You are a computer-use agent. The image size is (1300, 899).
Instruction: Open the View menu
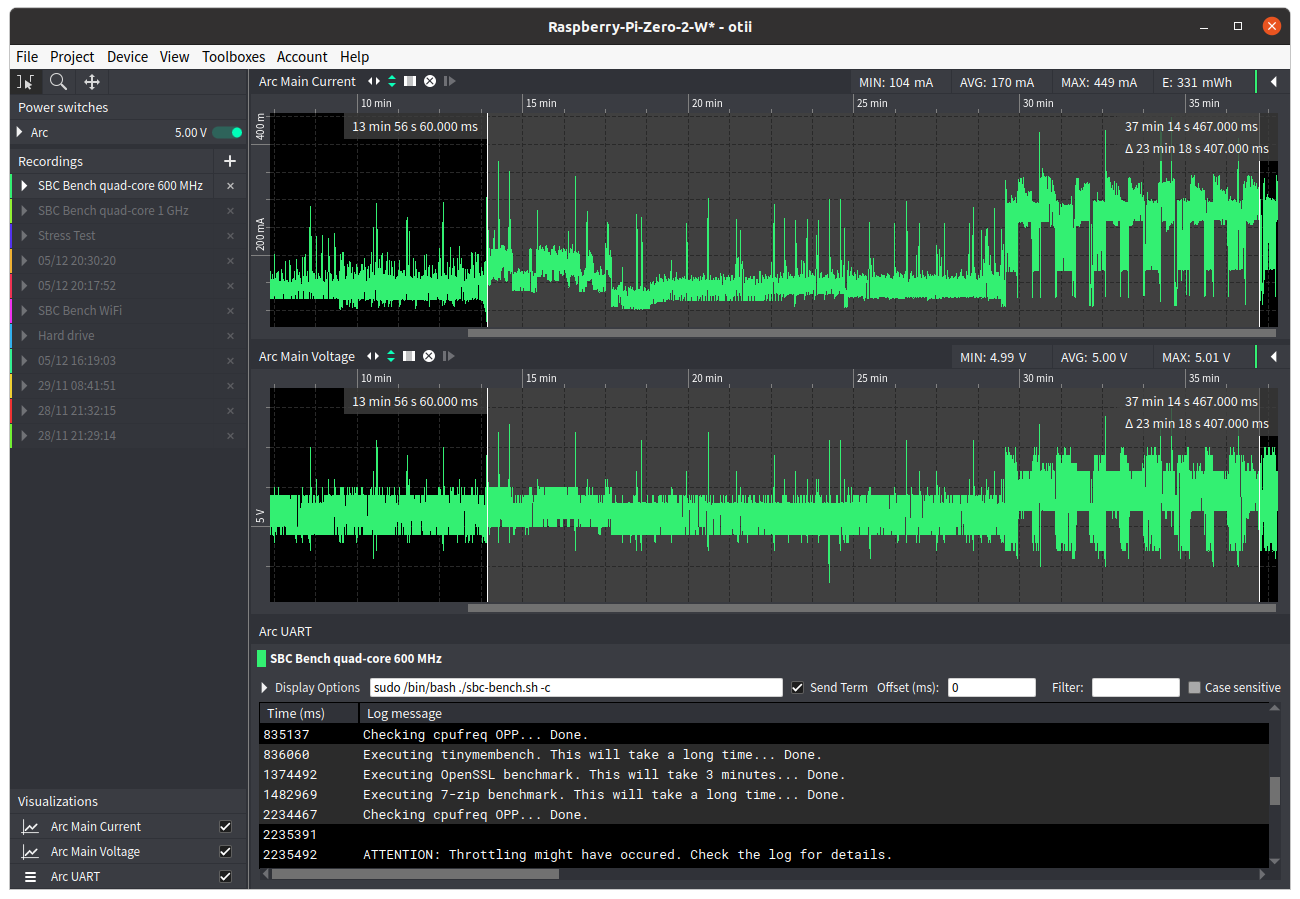click(x=174, y=57)
